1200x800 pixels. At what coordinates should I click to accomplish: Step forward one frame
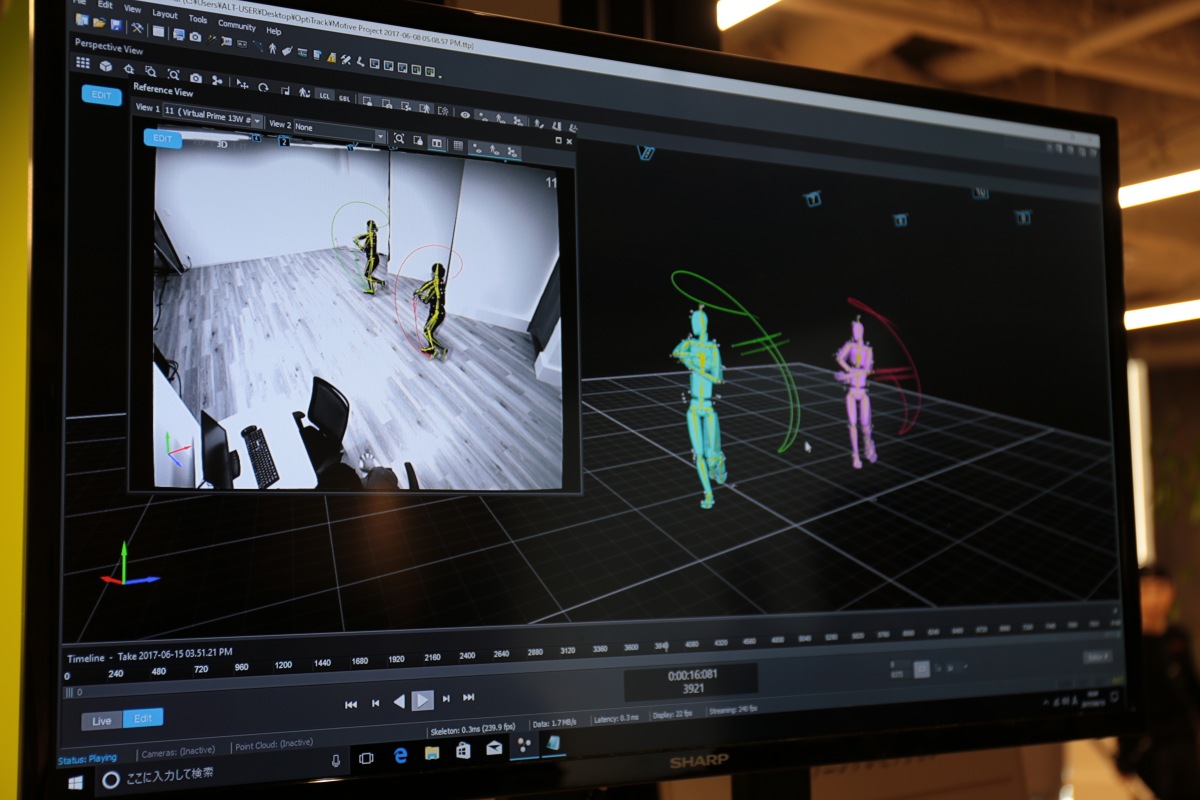(x=446, y=698)
